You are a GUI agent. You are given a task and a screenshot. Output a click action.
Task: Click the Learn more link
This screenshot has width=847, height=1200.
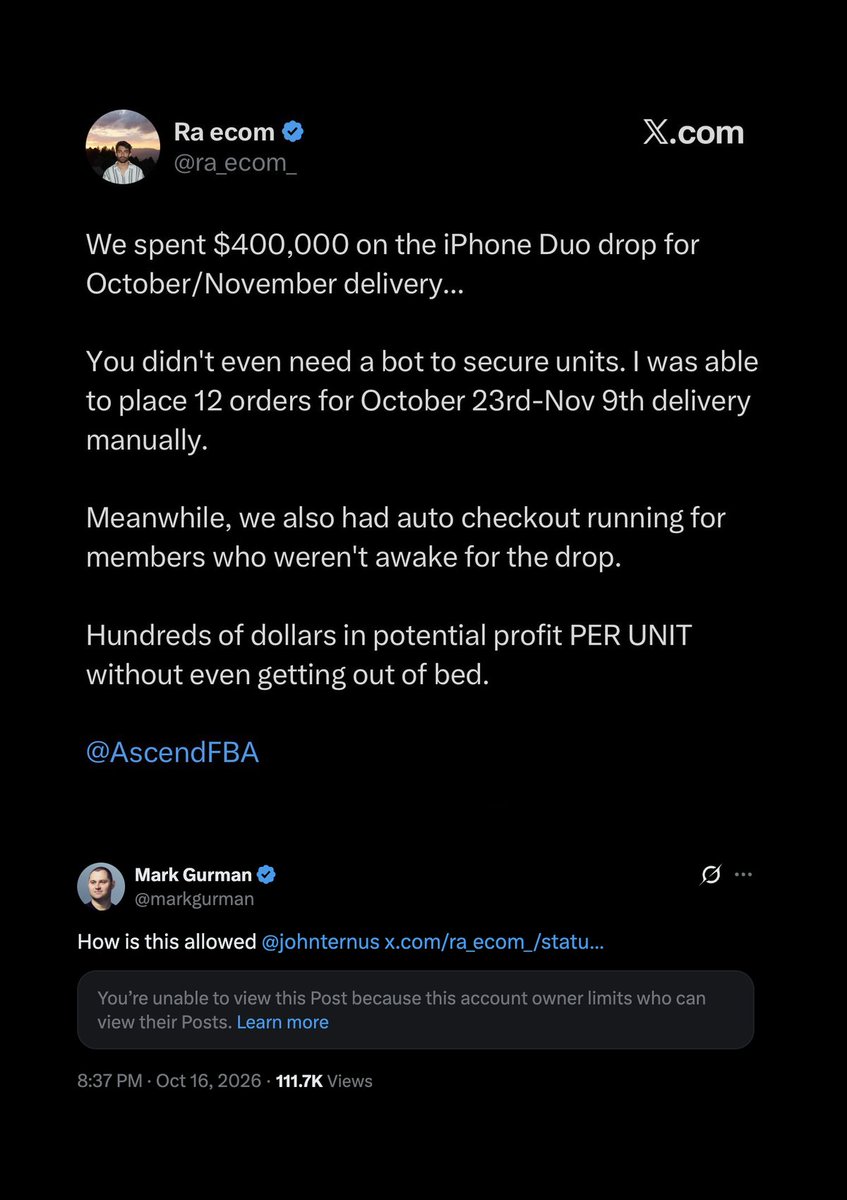[x=283, y=1022]
